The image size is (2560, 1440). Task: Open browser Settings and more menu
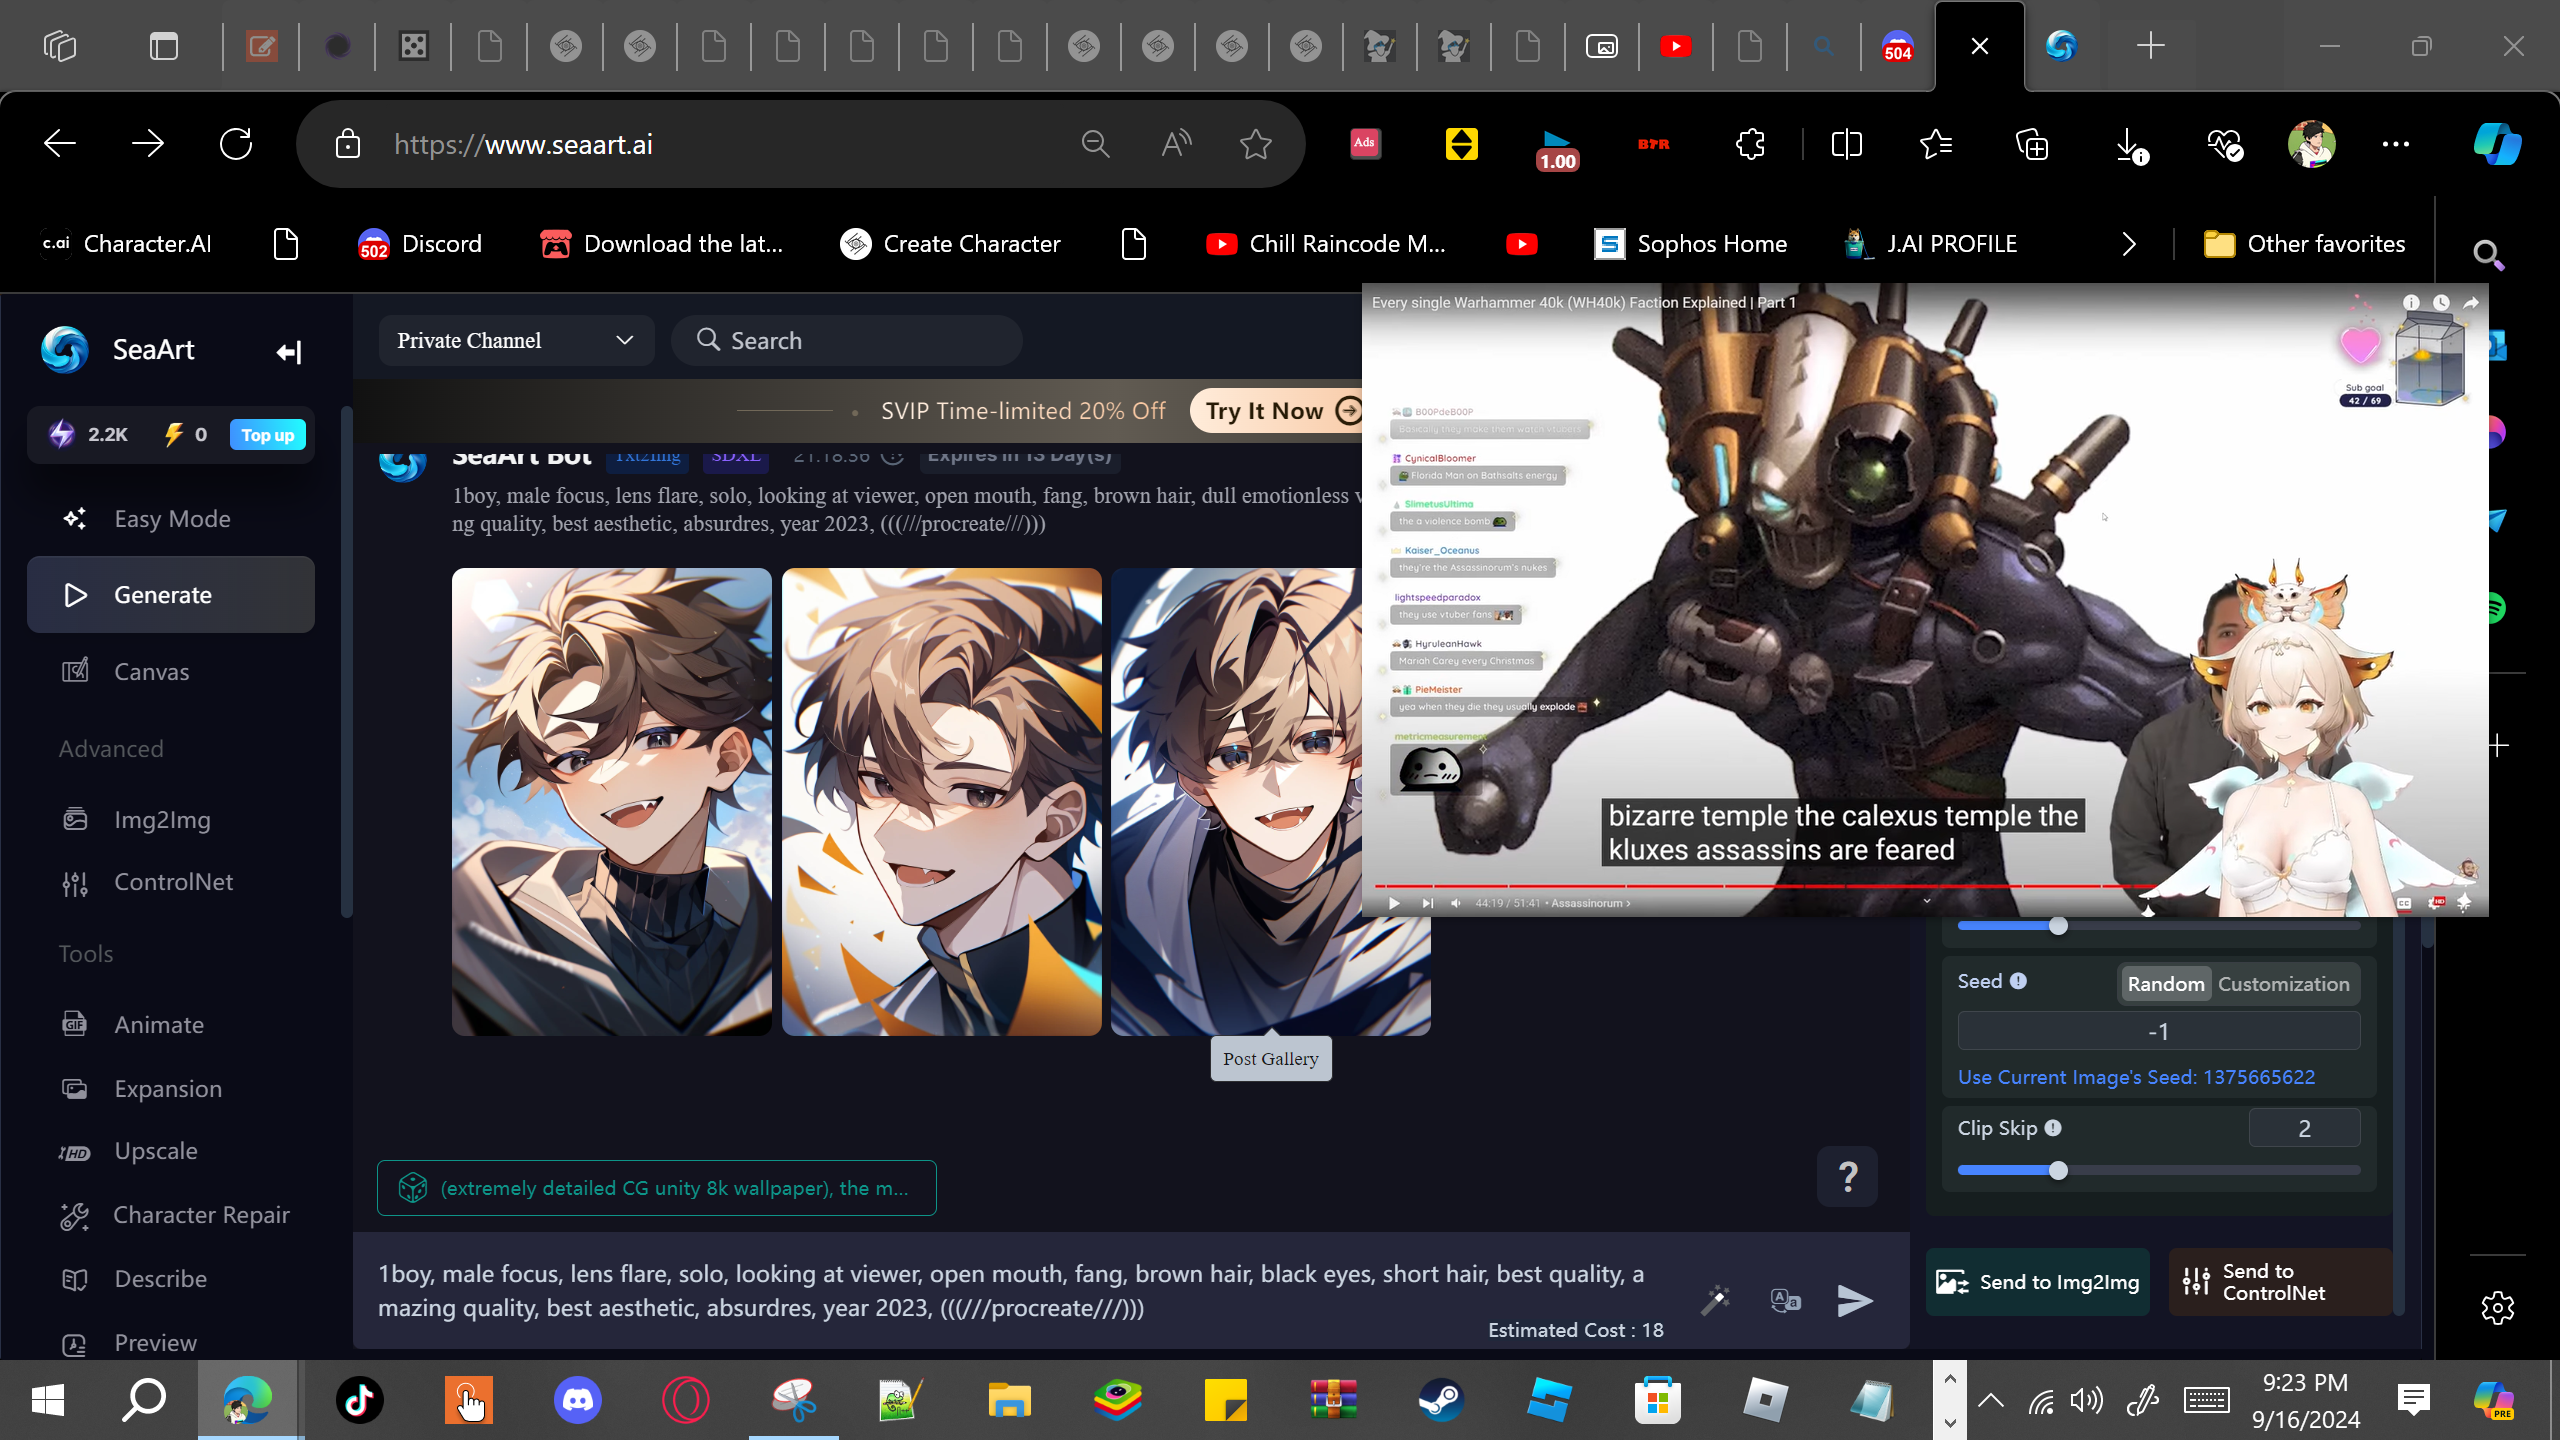coord(2396,144)
